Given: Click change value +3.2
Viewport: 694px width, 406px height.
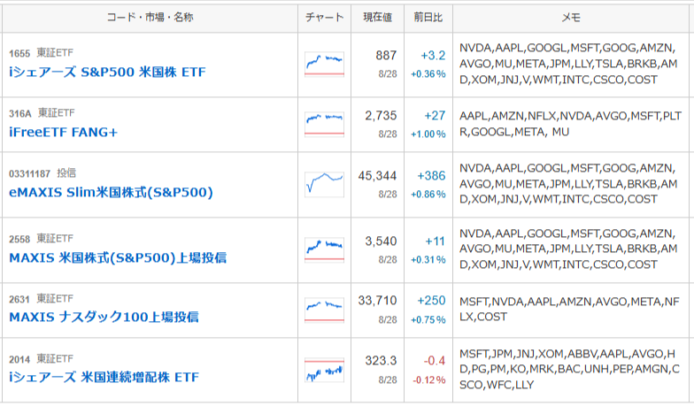Looking at the screenshot, I should 433,55.
